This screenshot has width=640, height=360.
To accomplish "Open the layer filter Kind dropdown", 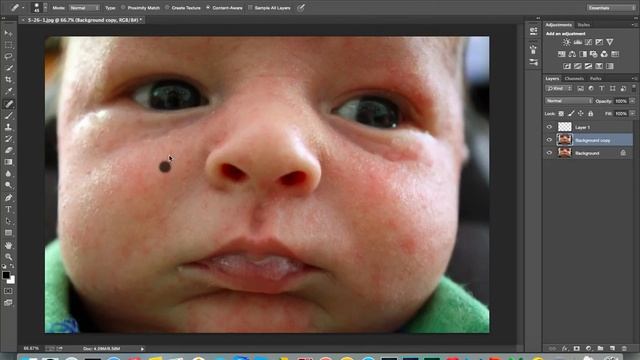I will [x=559, y=88].
